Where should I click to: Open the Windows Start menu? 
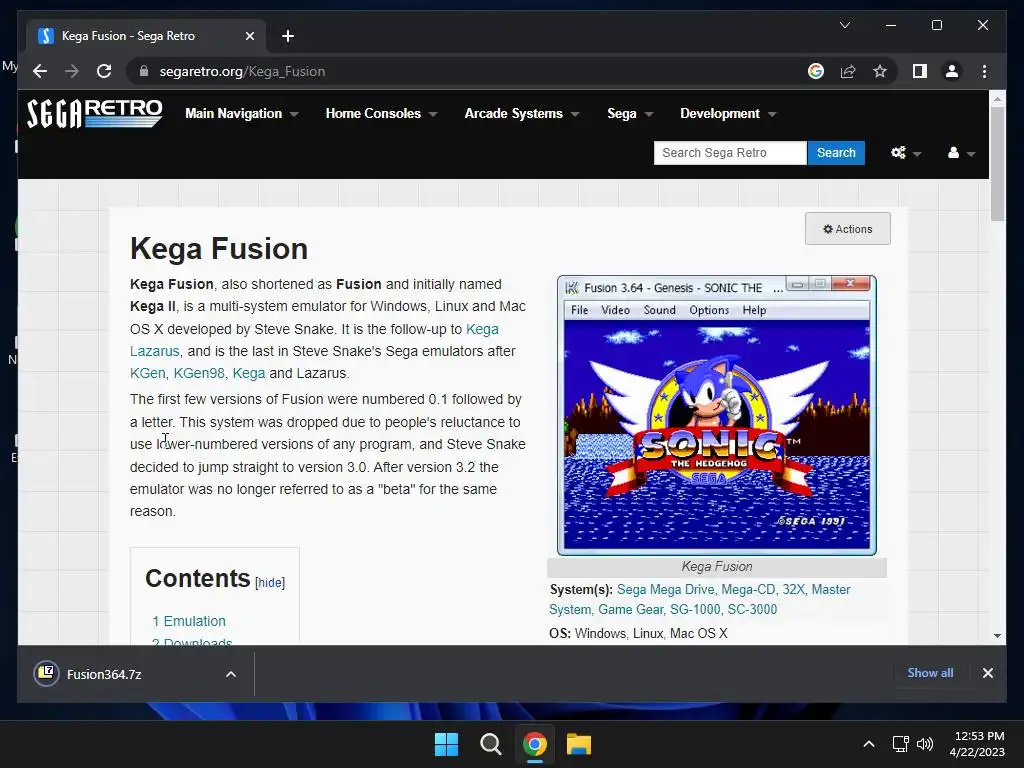(447, 744)
